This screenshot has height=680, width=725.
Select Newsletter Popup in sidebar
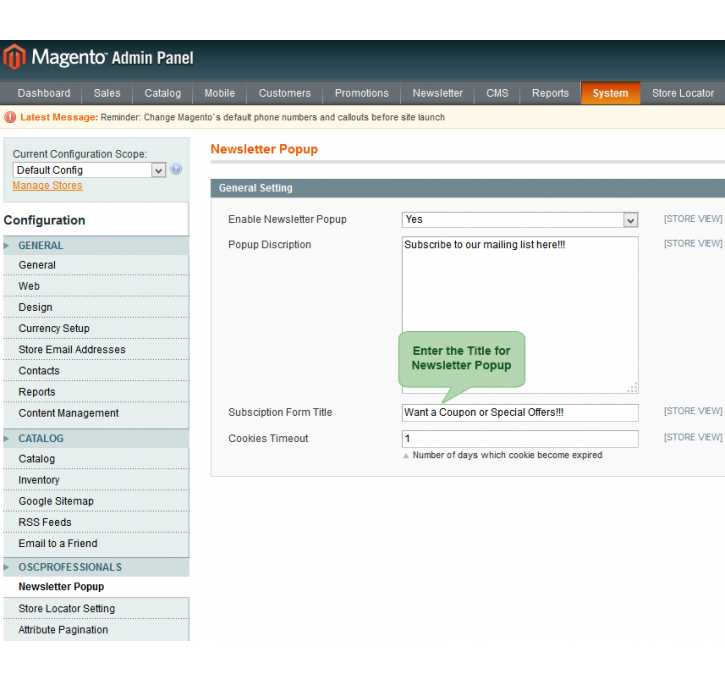click(96, 587)
